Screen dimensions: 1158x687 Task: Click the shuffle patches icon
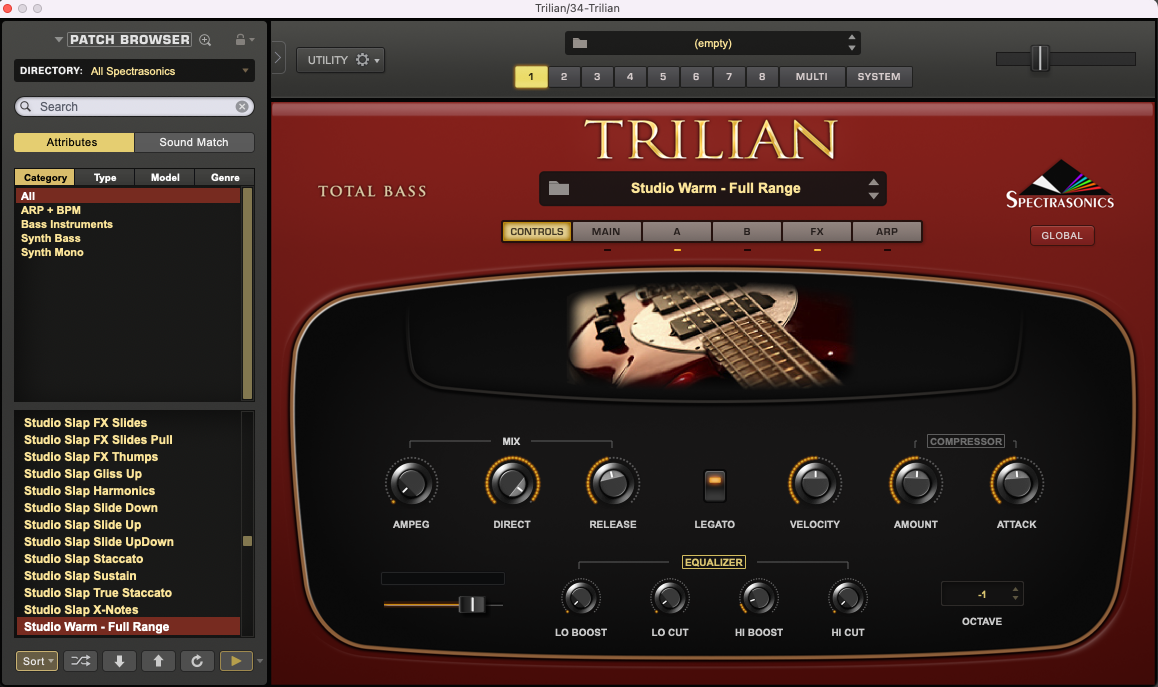(x=80, y=661)
